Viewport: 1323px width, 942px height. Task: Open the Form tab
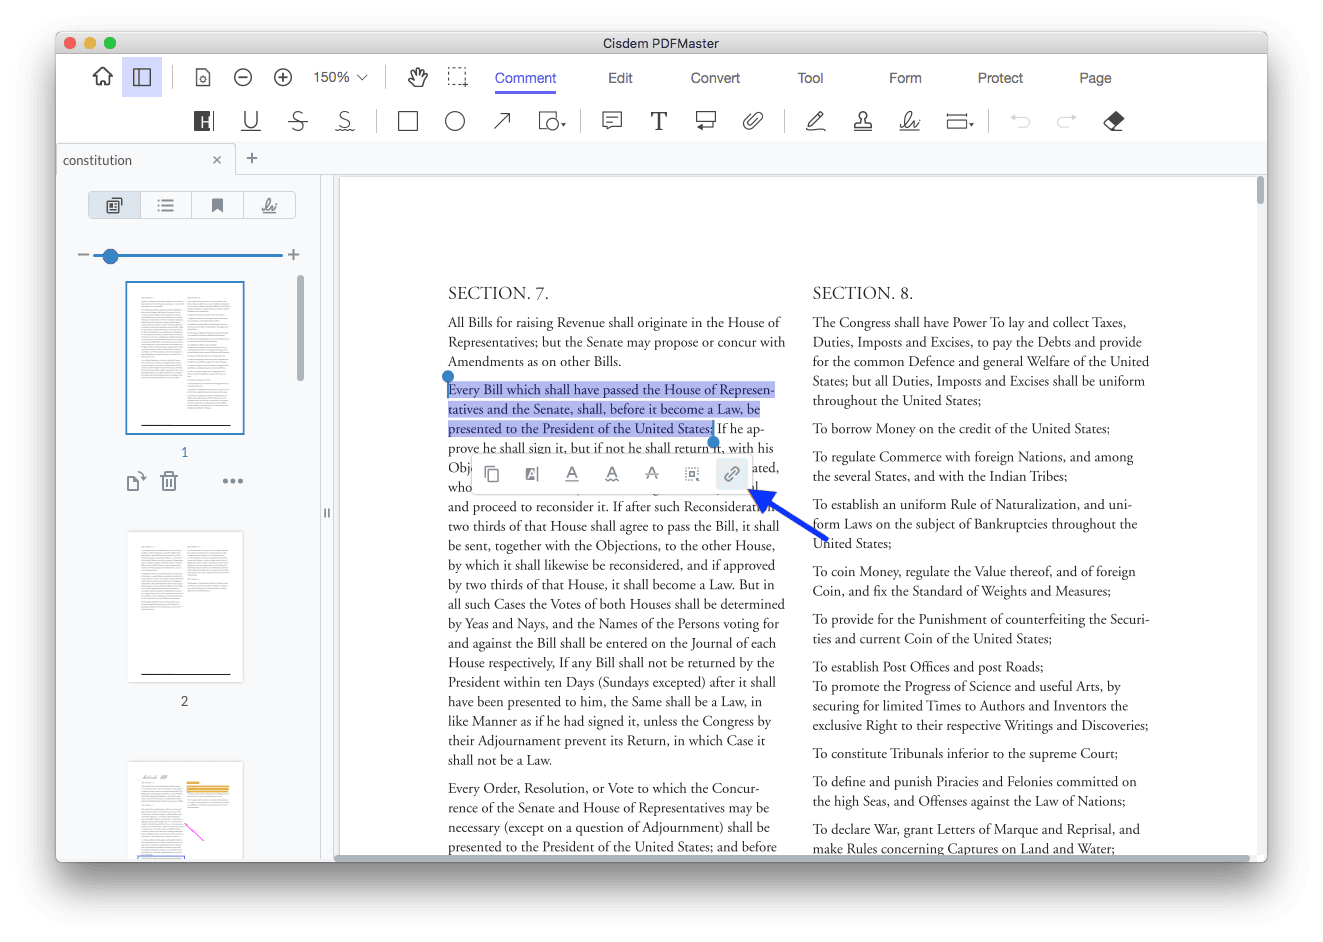(905, 78)
